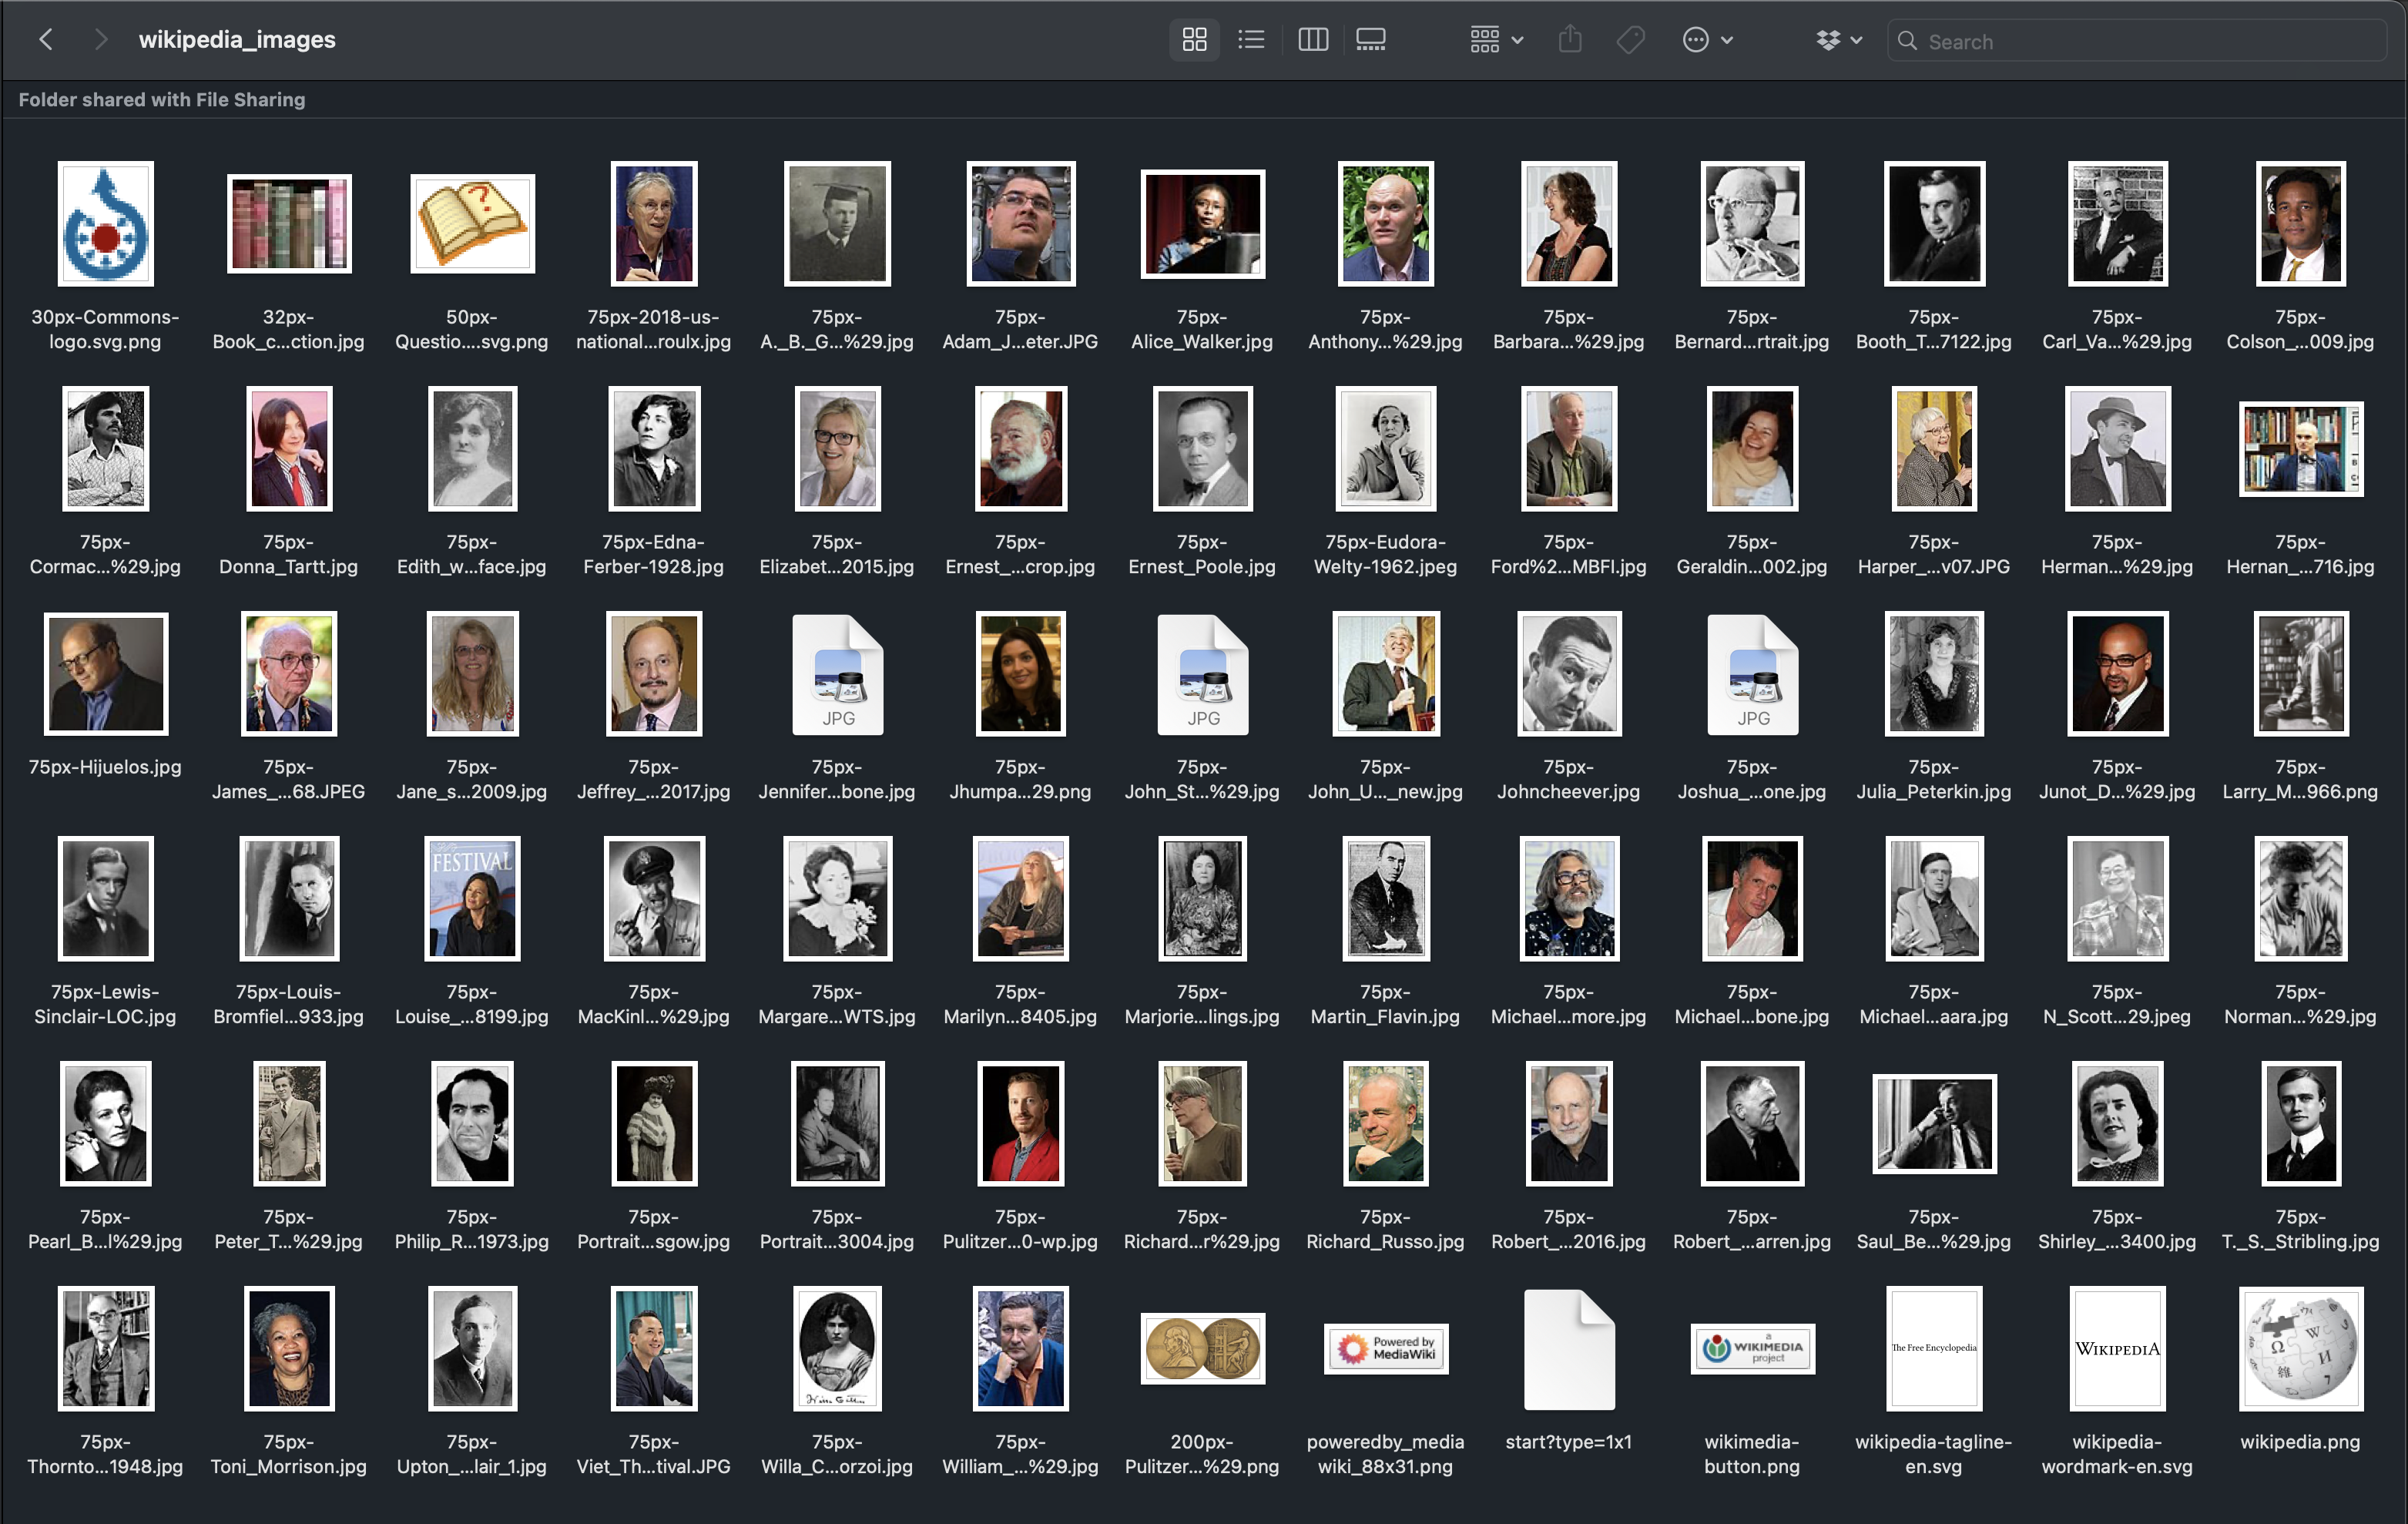Select the Alice_Walker.jpg thumbnail
The image size is (2408, 1524).
tap(1202, 224)
